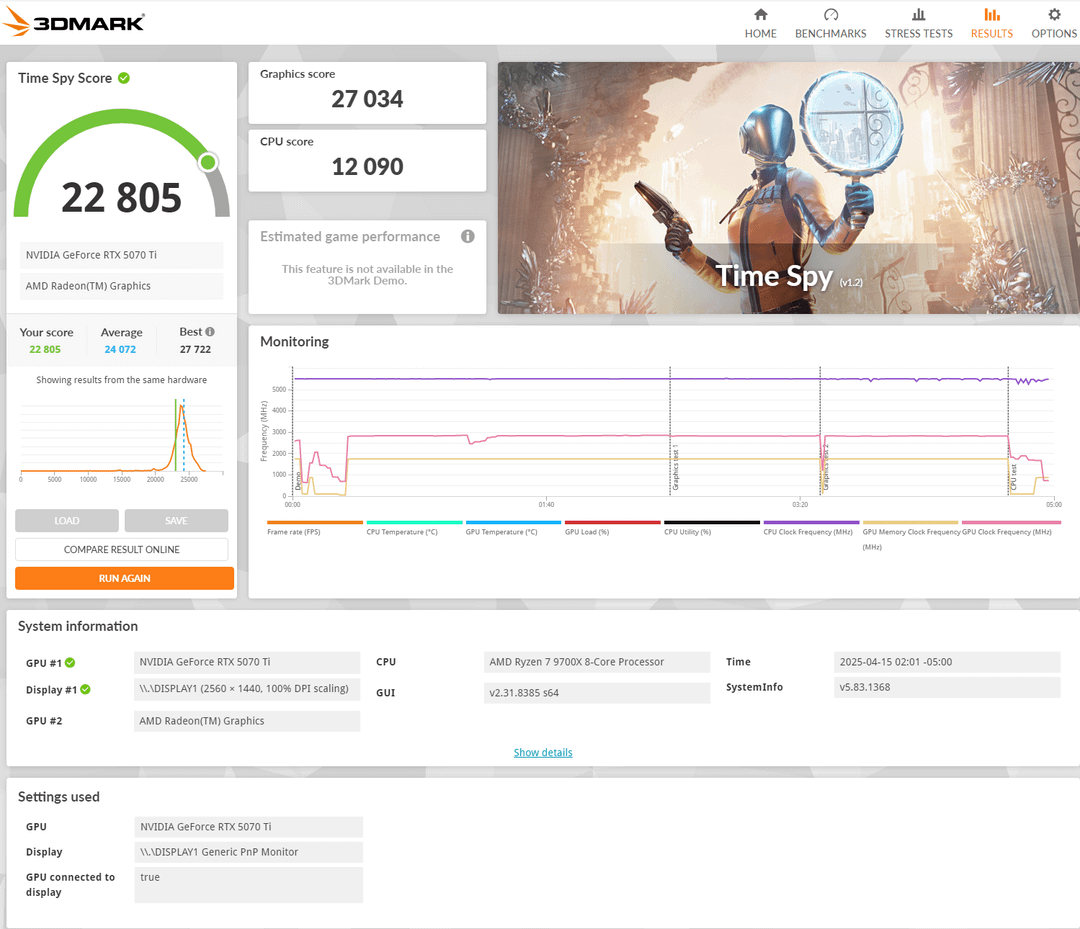The image size is (1080, 929).
Task: Open the Options gear icon
Action: pyautogui.click(x=1054, y=14)
